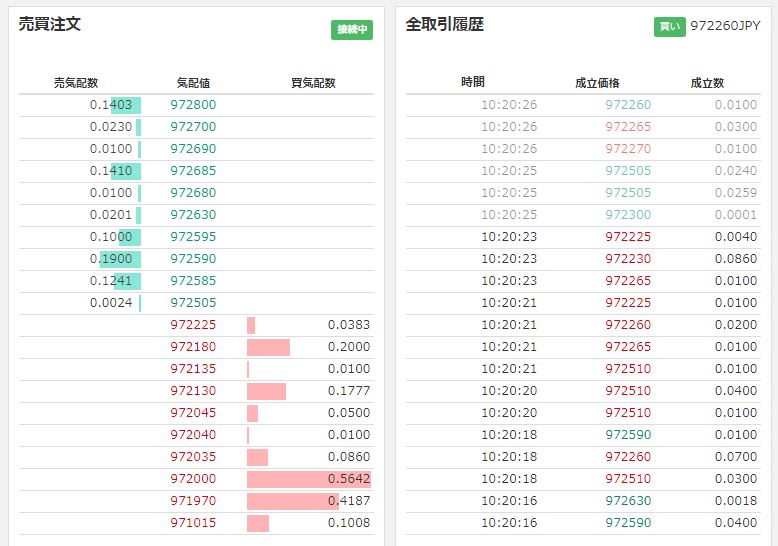The width and height of the screenshot is (778, 546).
Task: Click bid quantity 0.0500
Action: click(x=349, y=413)
